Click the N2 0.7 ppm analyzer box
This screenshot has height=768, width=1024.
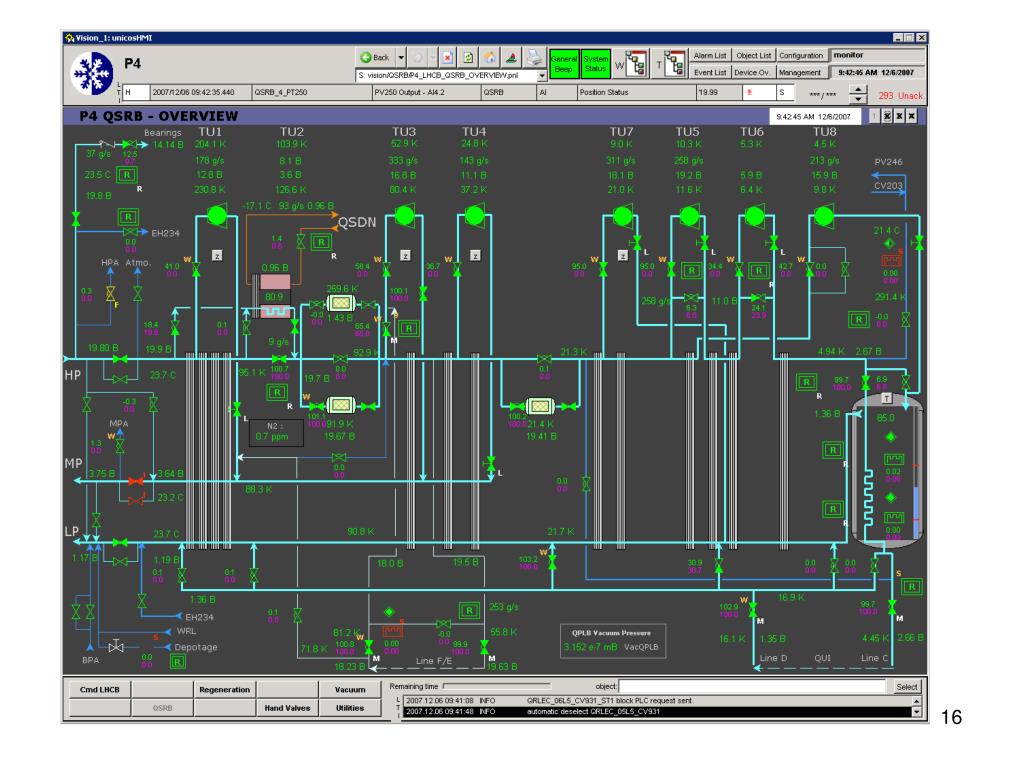pyautogui.click(x=276, y=432)
